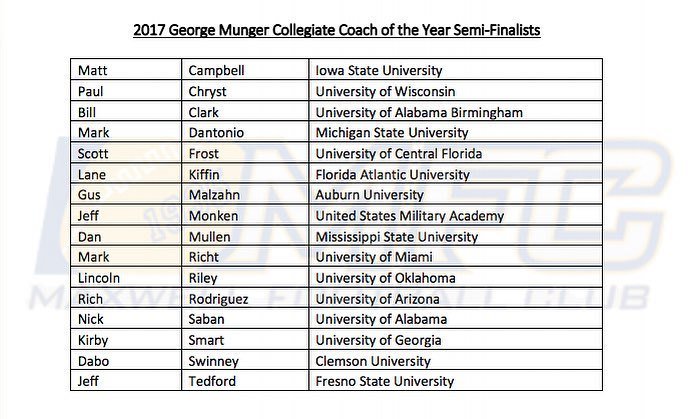Select the Mullen last name cell
699x419 pixels.
point(245,236)
